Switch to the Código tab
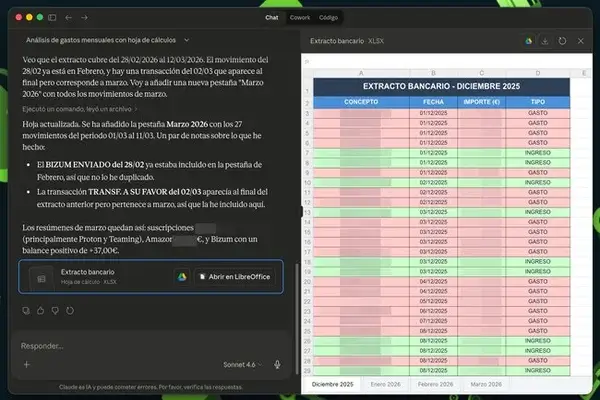600x400 pixels. [x=328, y=18]
